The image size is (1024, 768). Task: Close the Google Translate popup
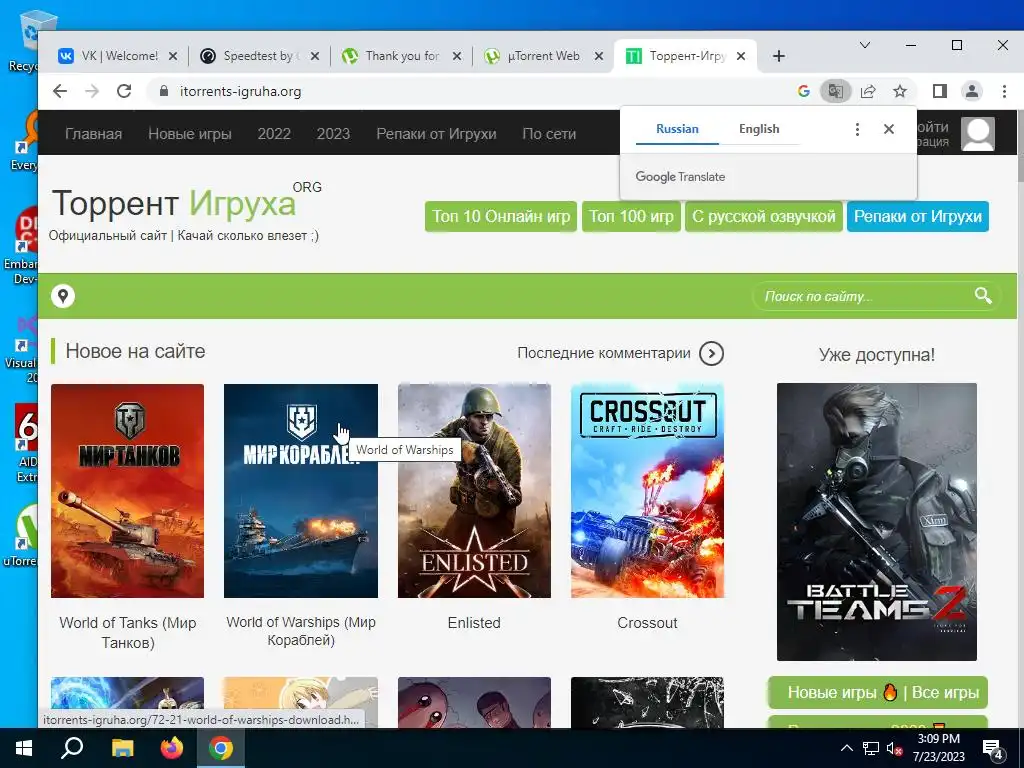click(x=889, y=129)
